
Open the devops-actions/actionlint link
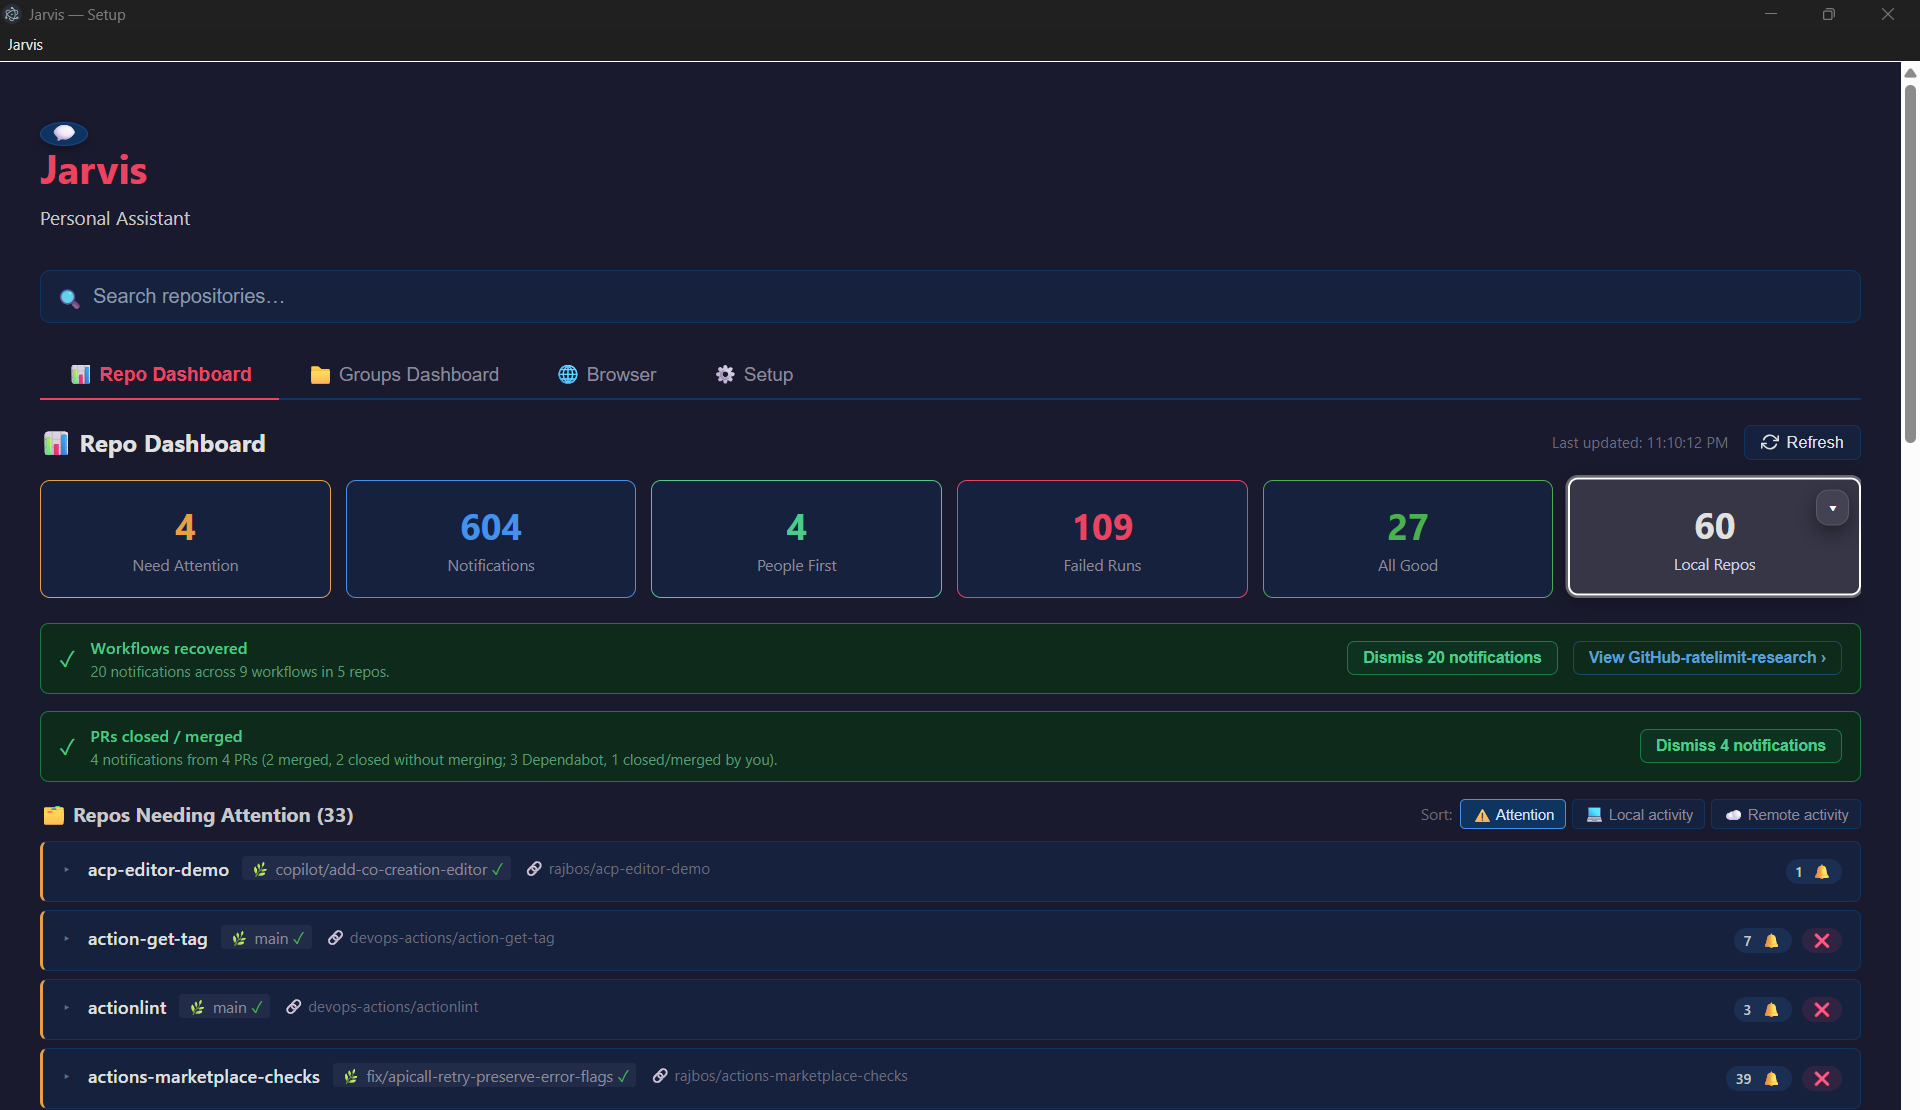[x=393, y=1007]
